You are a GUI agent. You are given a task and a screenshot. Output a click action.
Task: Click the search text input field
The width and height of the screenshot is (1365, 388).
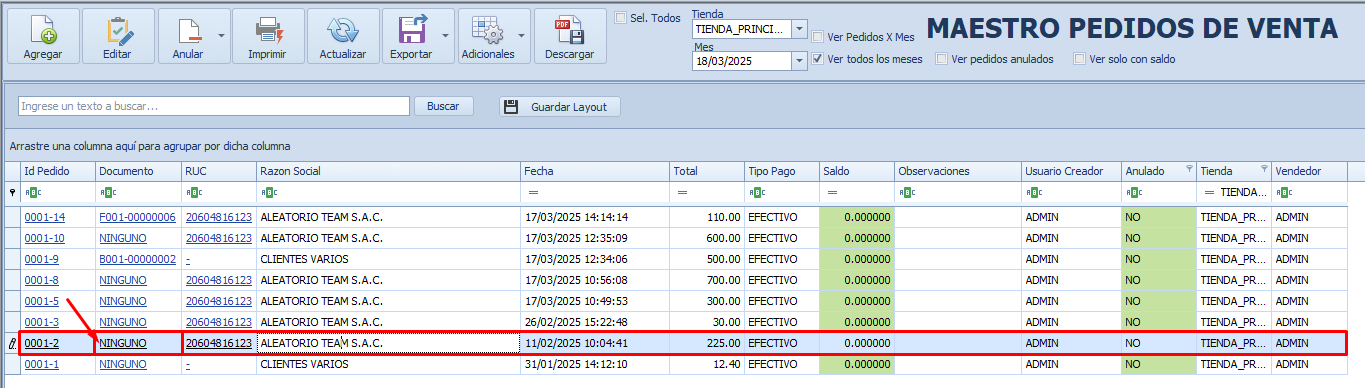click(214, 106)
